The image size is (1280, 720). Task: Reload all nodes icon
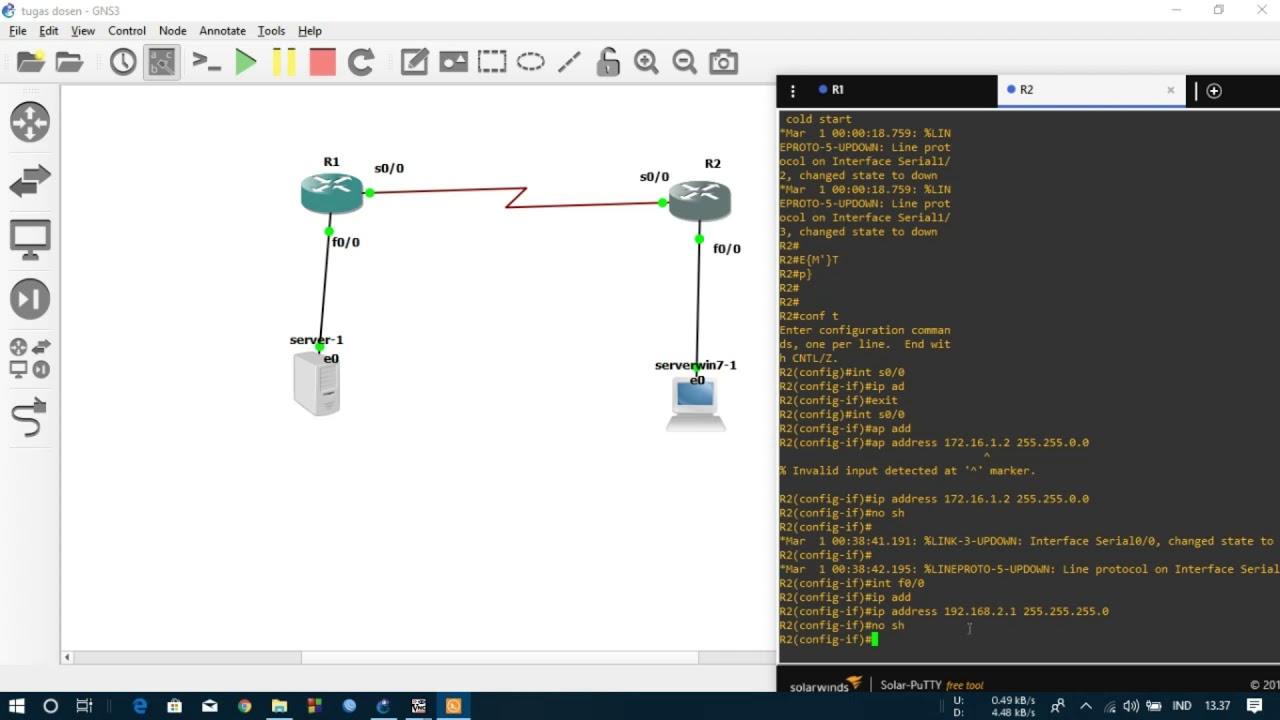click(x=361, y=62)
